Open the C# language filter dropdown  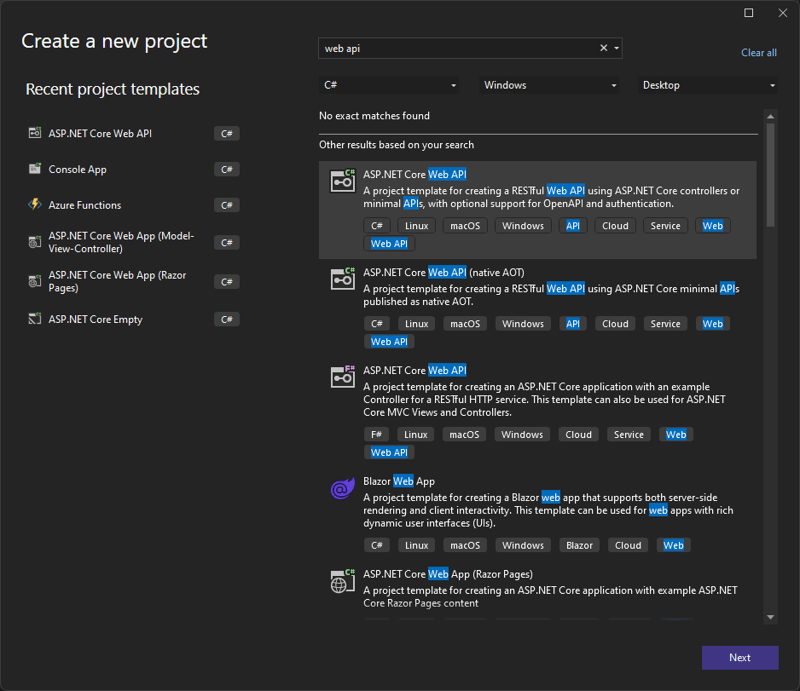tap(389, 86)
